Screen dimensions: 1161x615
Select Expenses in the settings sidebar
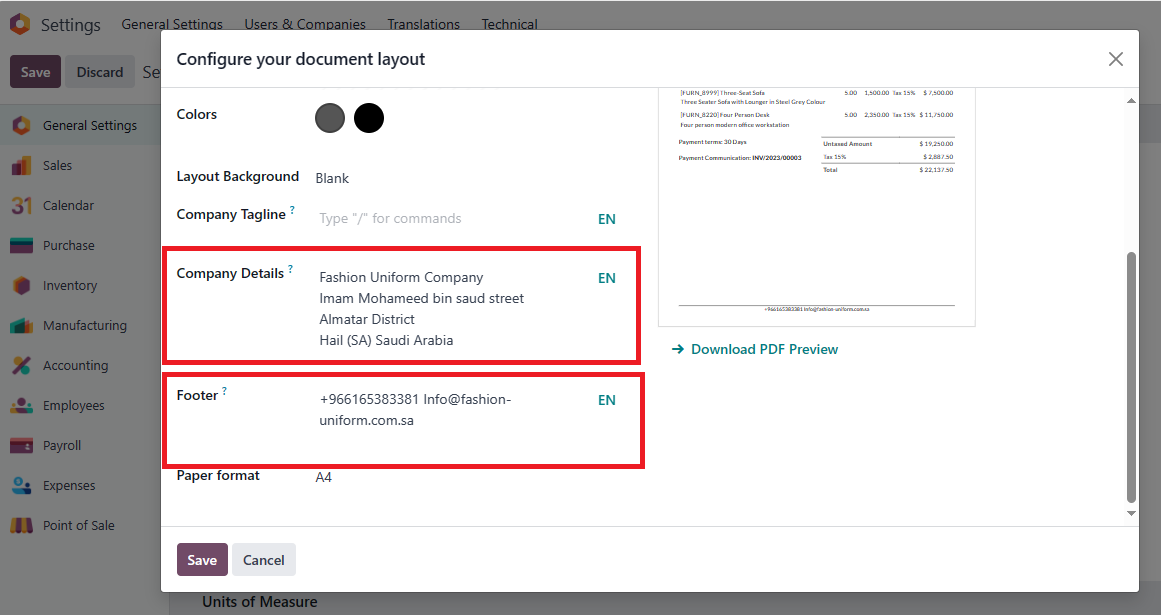tap(69, 485)
